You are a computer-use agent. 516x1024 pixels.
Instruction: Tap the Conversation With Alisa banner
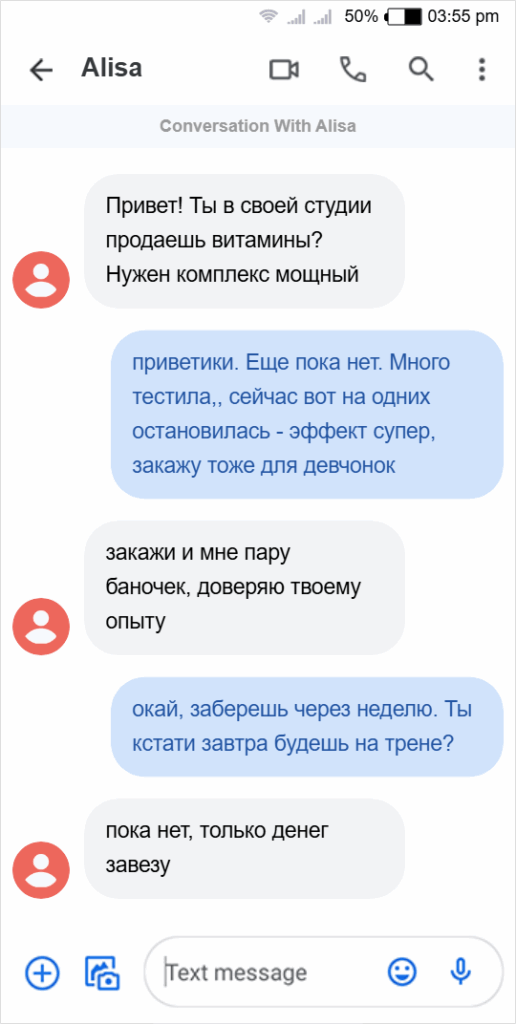click(258, 125)
